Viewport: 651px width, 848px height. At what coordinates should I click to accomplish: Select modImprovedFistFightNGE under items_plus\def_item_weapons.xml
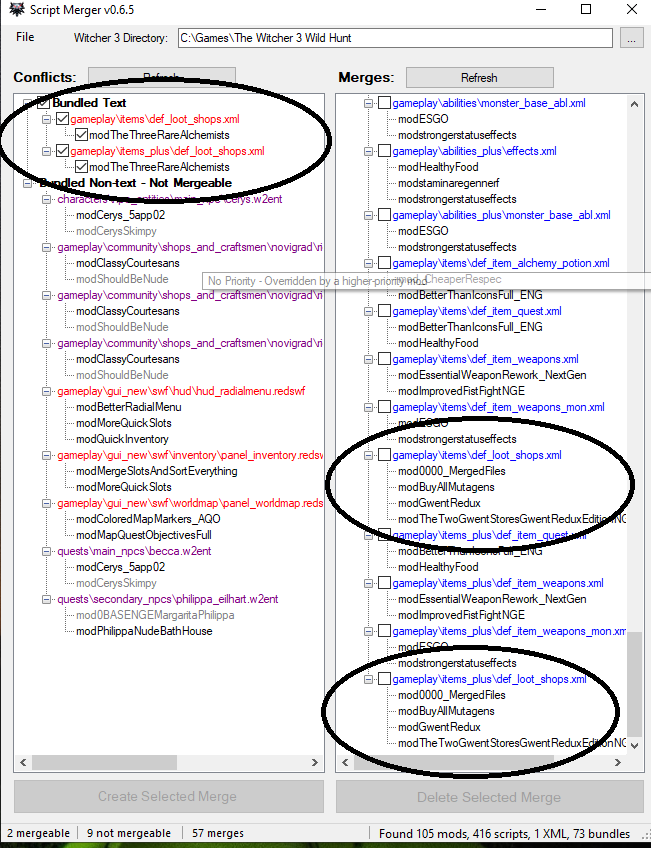tap(461, 615)
